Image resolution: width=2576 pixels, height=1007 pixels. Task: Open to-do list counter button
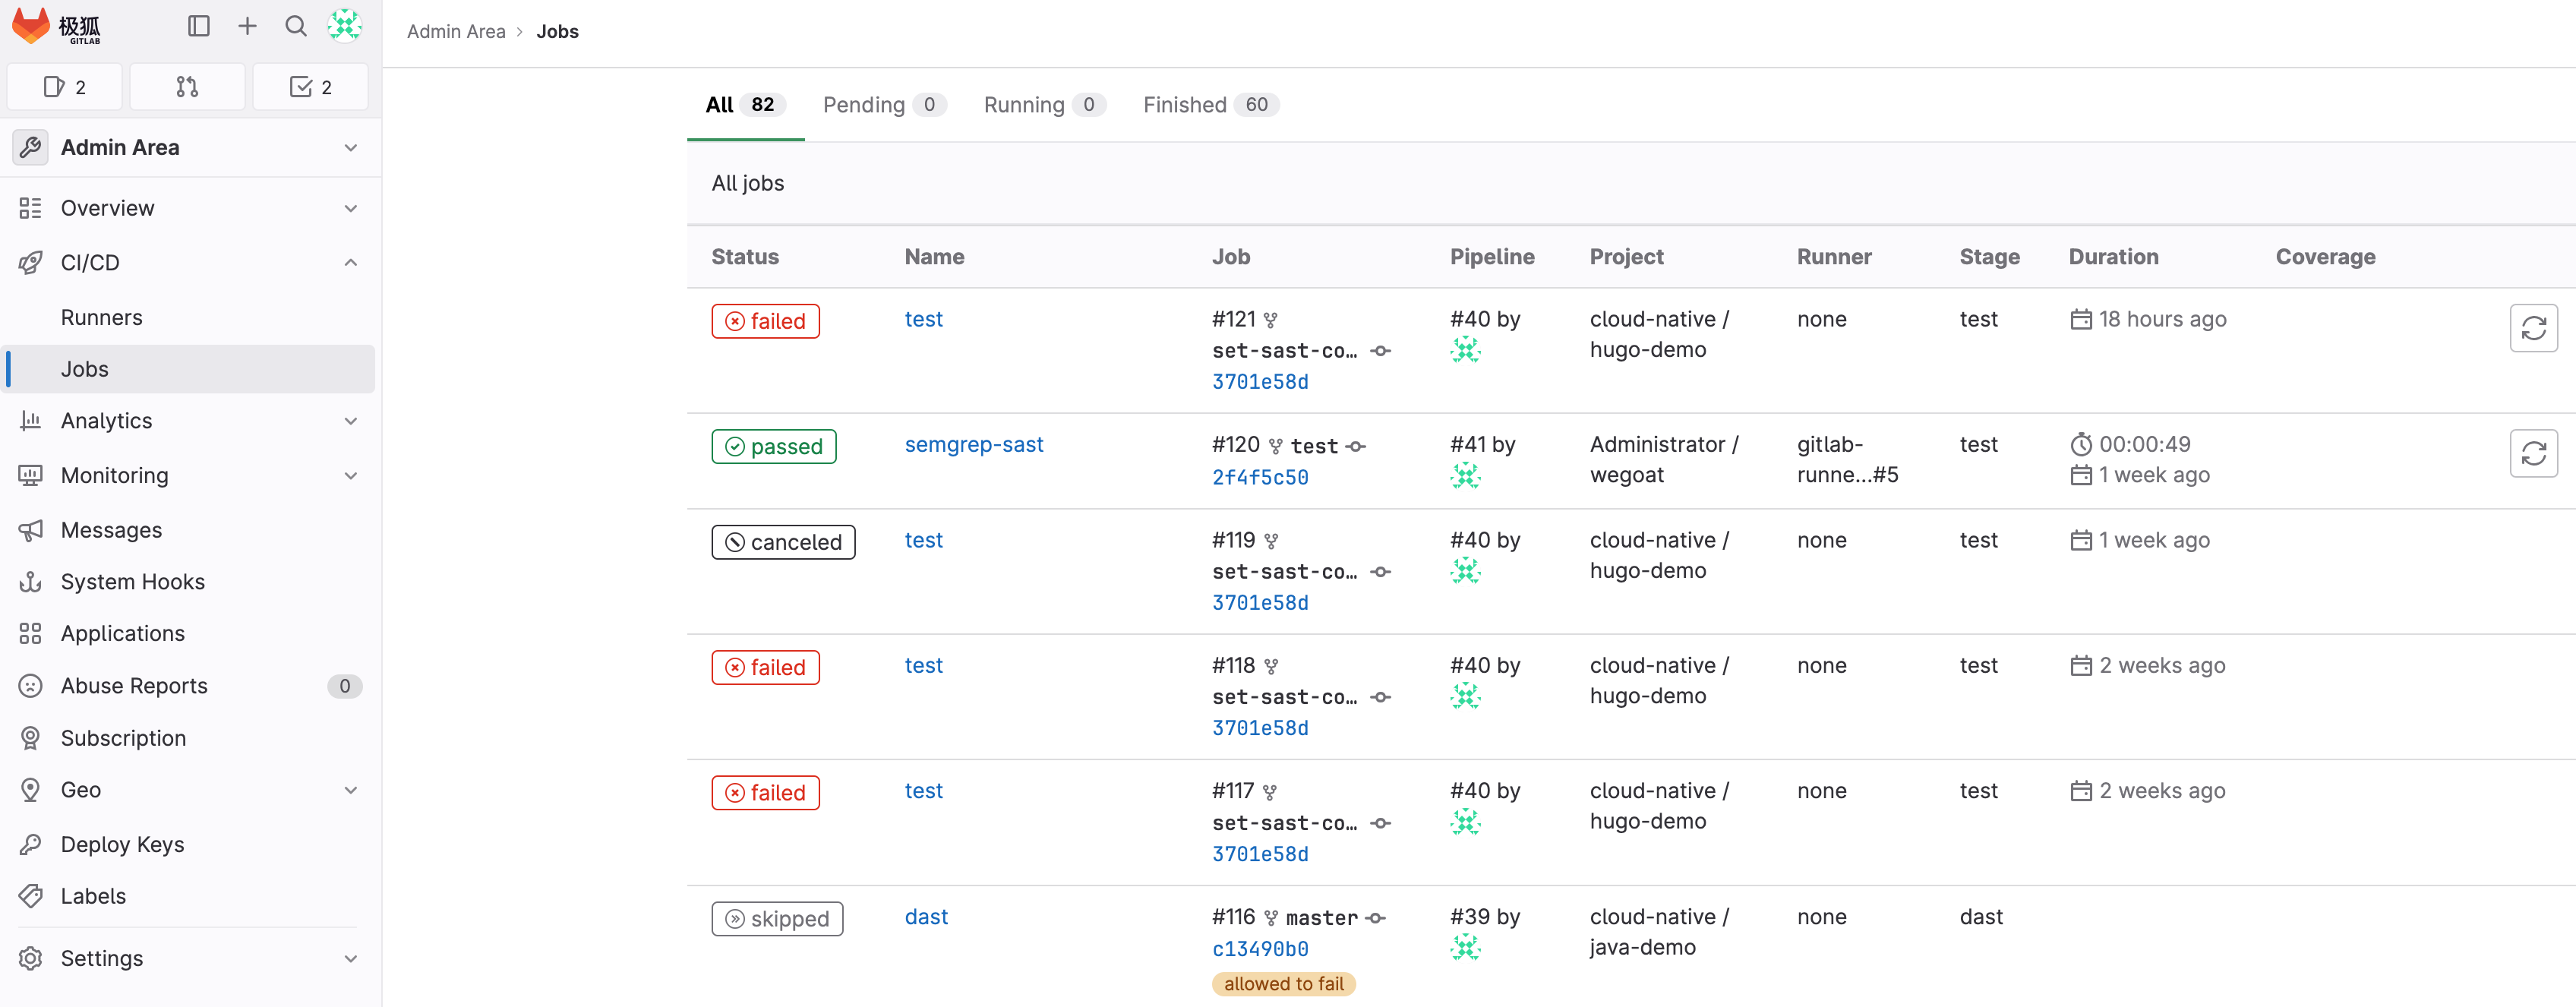pos(310,87)
